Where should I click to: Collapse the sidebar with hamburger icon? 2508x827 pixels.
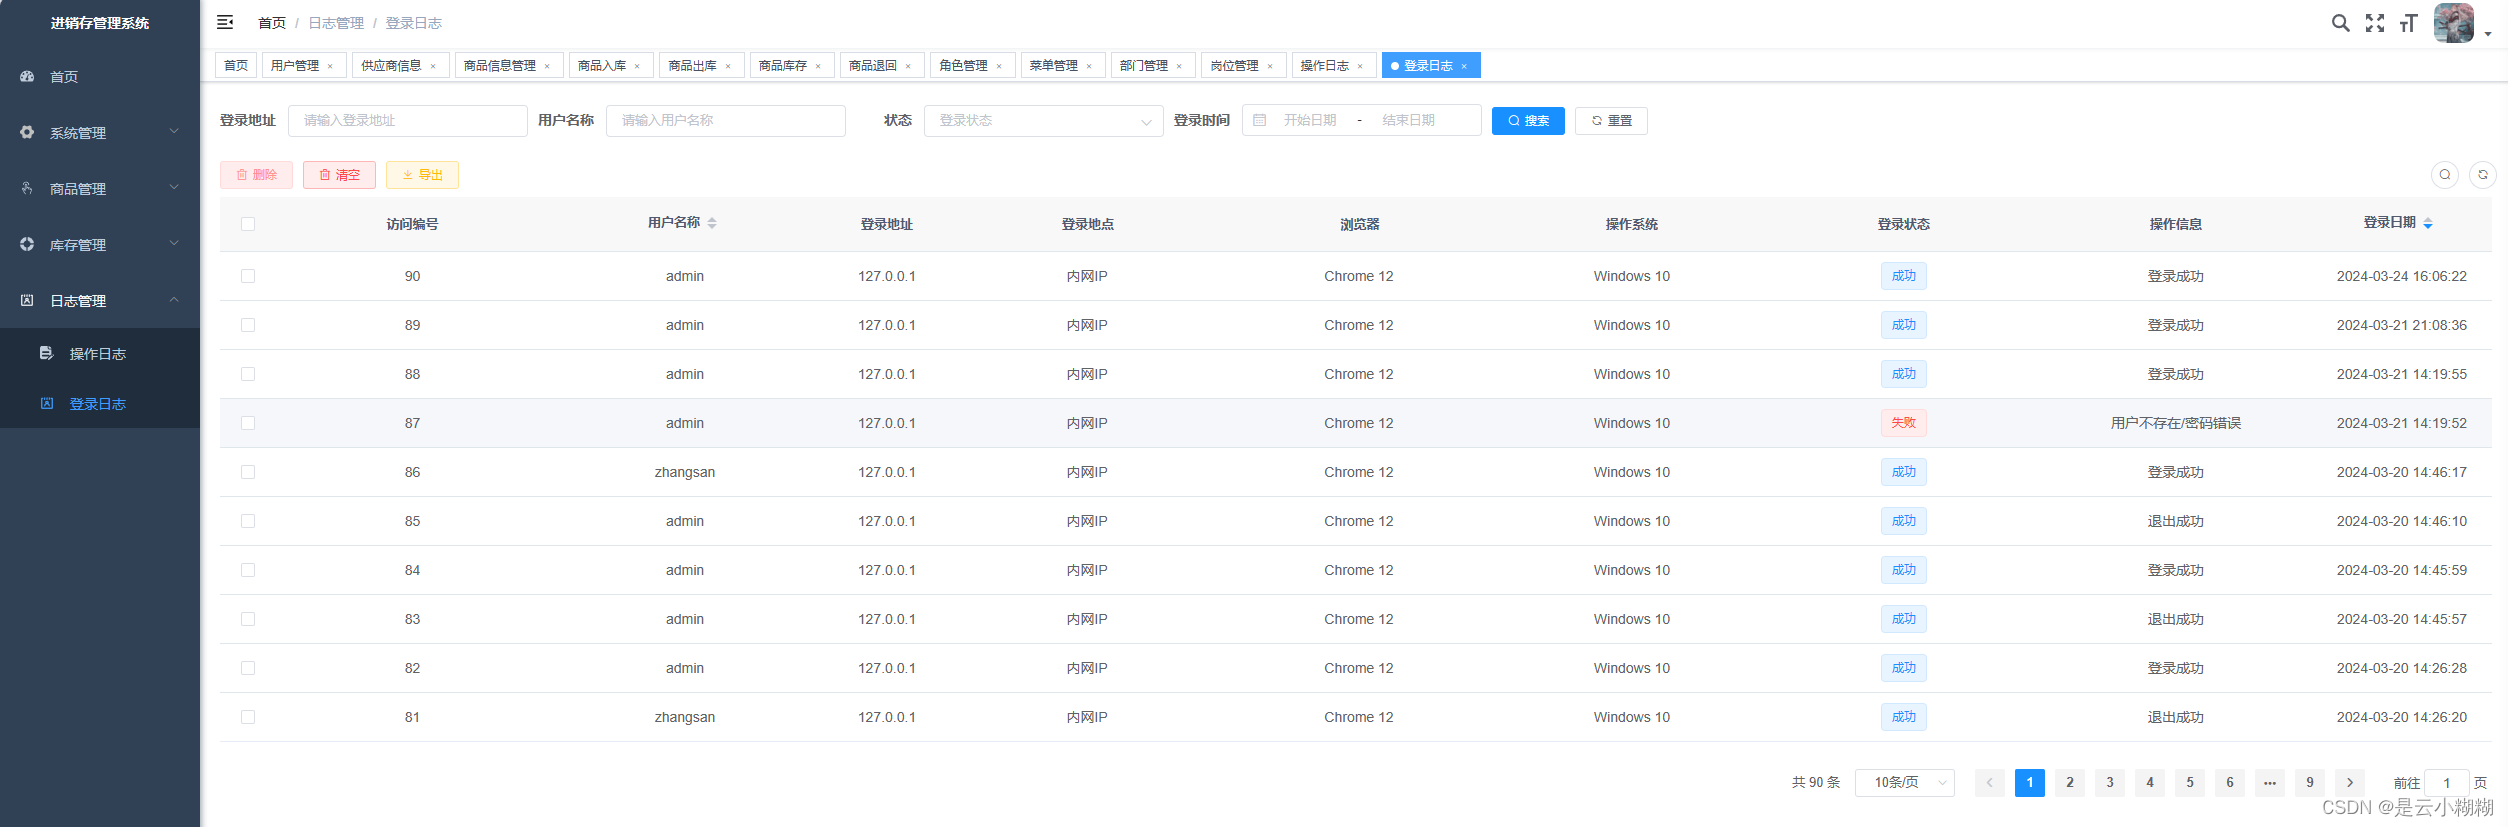(225, 22)
